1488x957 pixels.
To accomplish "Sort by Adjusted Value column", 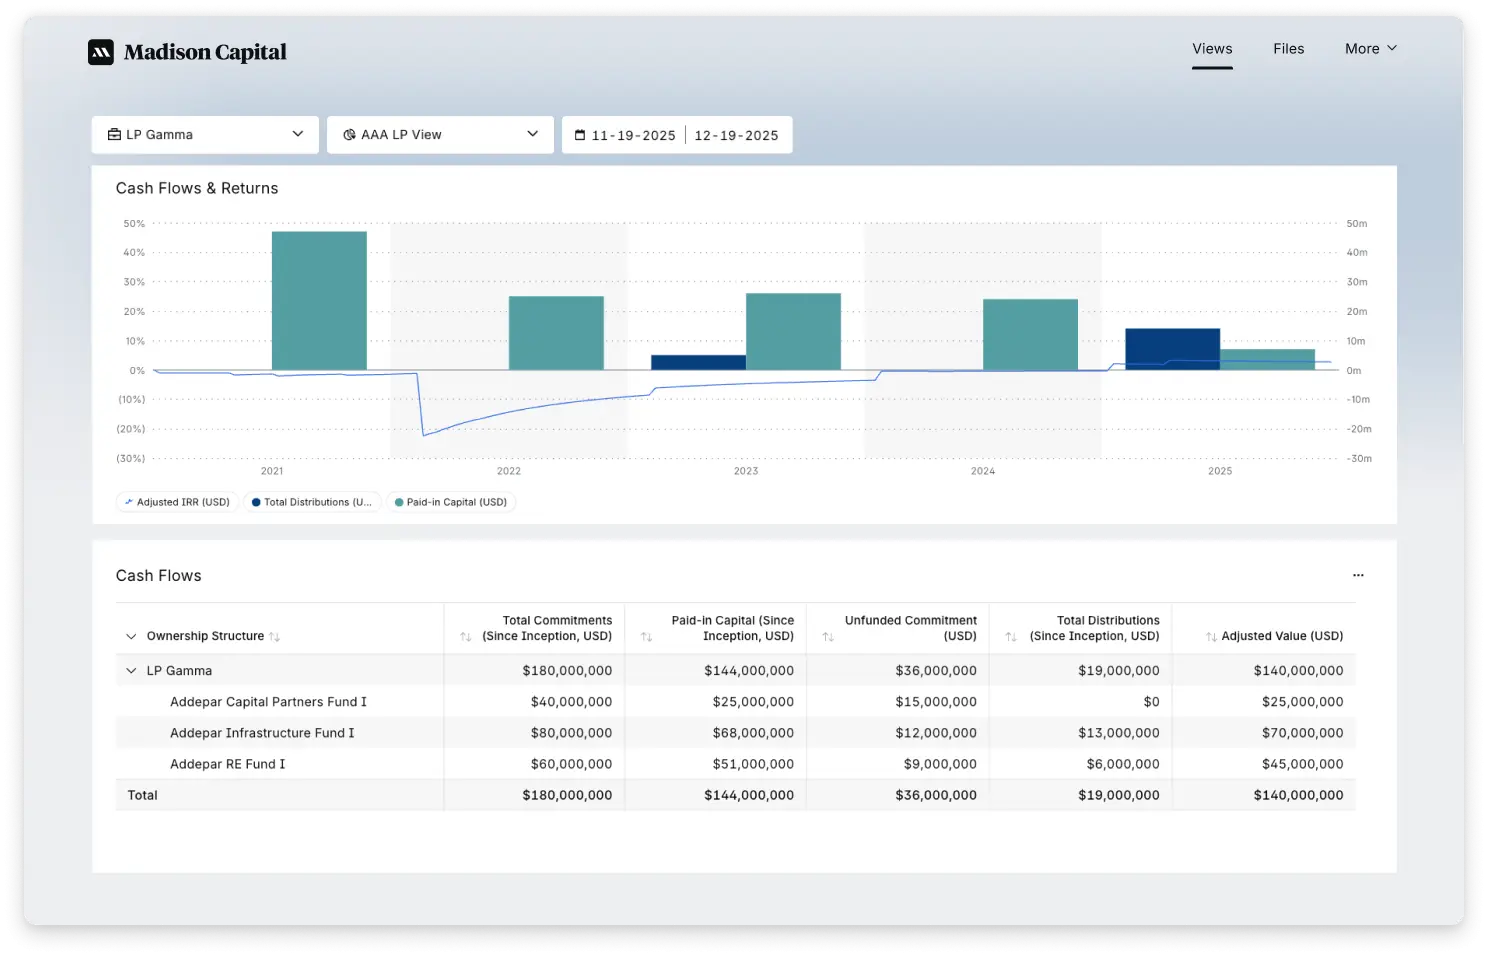I will (x=1211, y=637).
